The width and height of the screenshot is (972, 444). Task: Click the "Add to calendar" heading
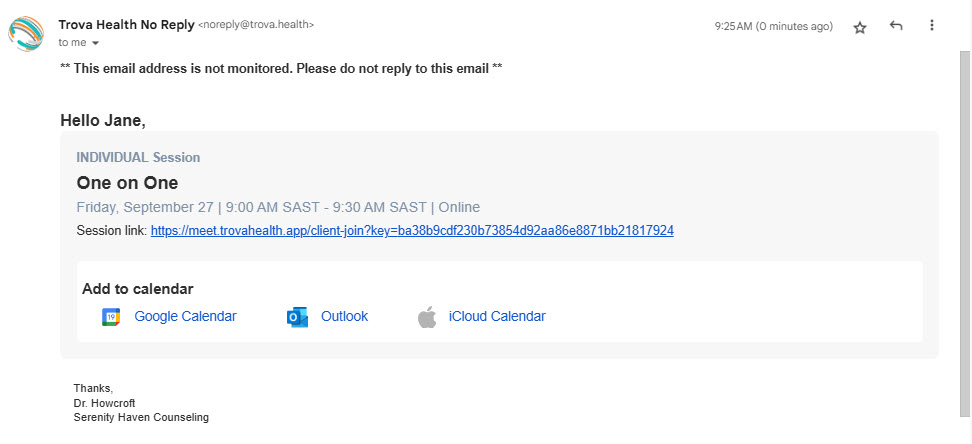click(x=138, y=289)
